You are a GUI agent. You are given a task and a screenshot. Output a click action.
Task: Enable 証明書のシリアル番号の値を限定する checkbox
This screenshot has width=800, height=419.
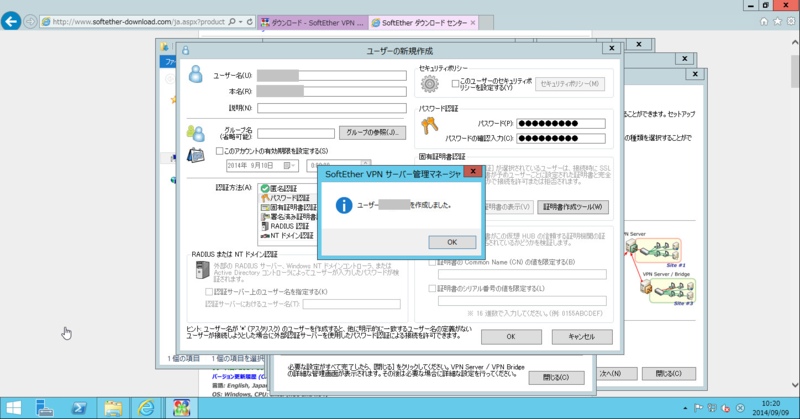[x=432, y=288]
